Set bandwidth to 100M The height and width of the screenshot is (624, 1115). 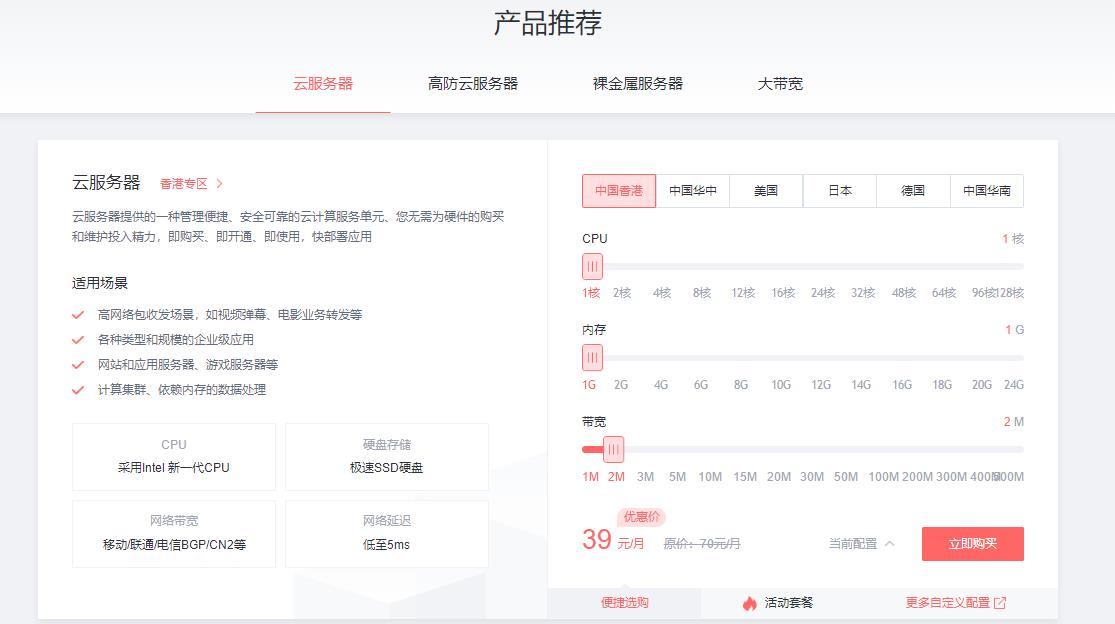(883, 476)
